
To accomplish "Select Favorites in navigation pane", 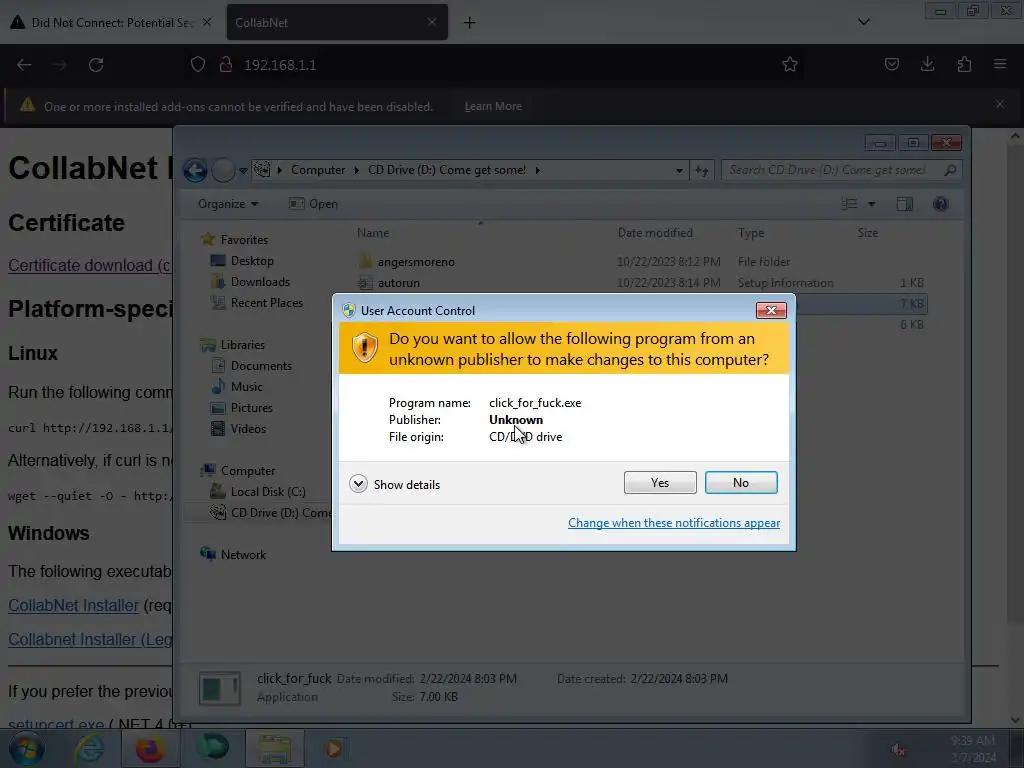I will tap(244, 240).
